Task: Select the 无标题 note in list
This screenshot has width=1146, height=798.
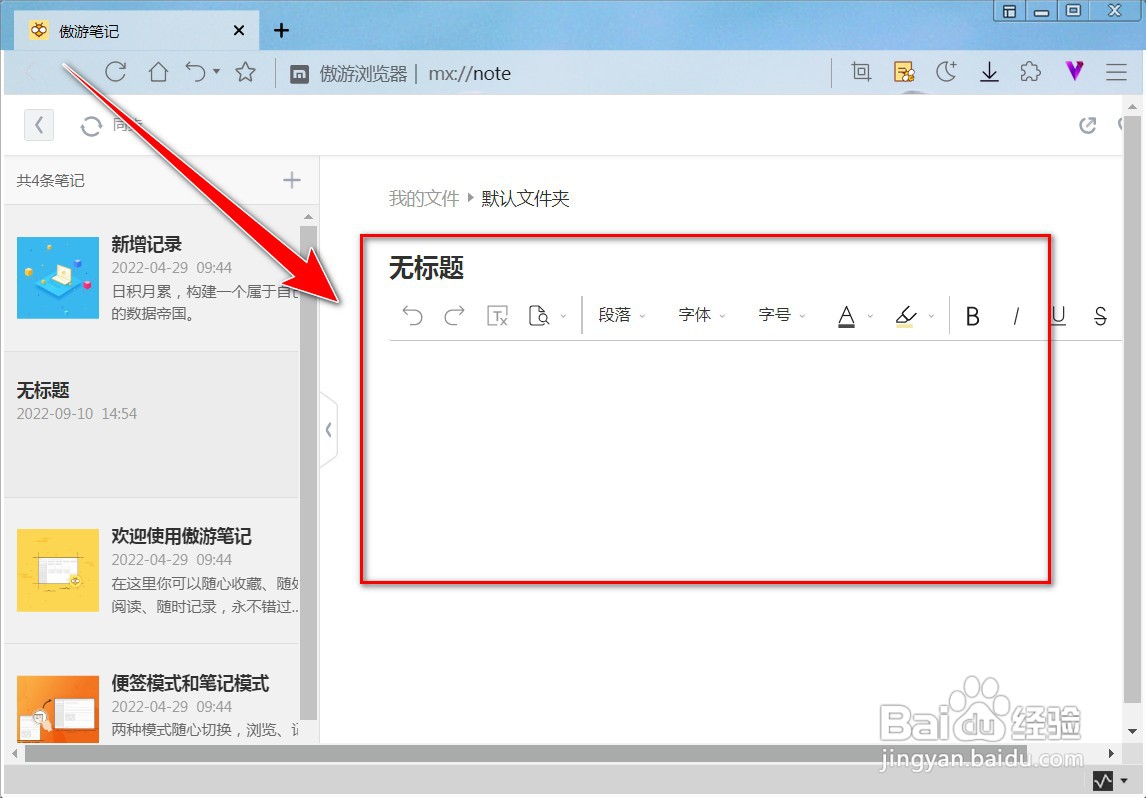Action: [152, 425]
